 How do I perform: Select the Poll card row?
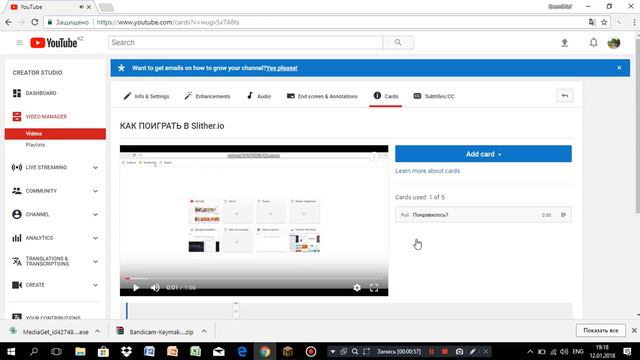click(483, 215)
